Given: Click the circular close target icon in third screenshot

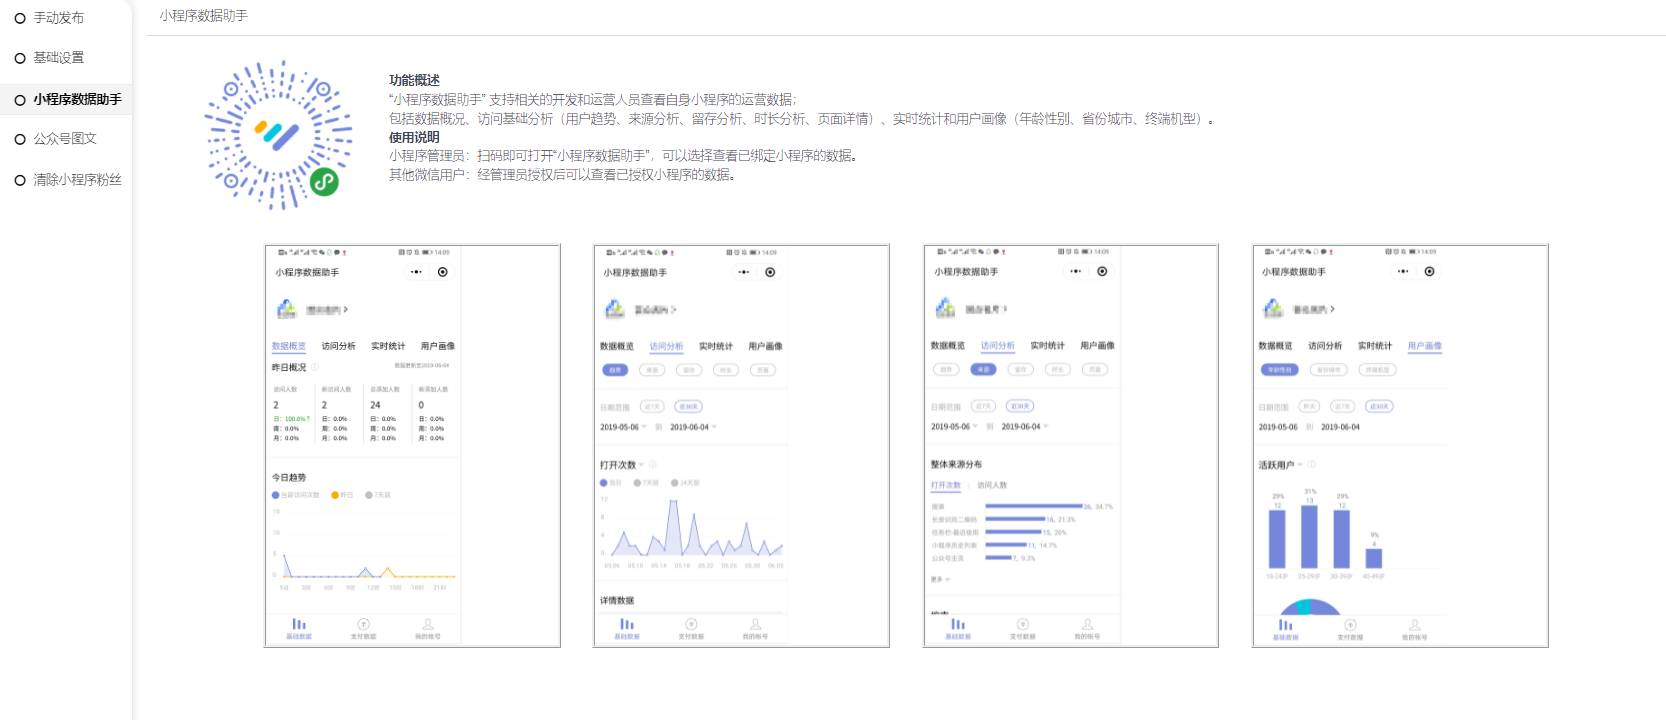Looking at the screenshot, I should 1102,271.
